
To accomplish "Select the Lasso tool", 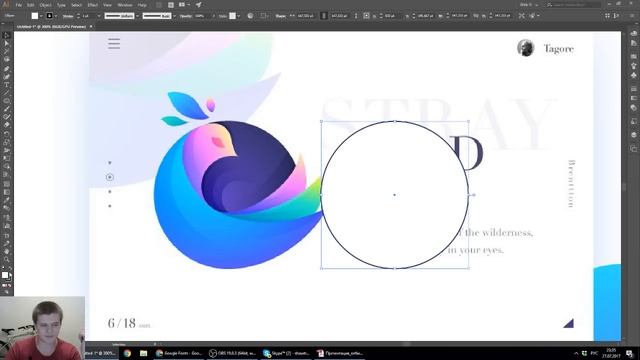I will tap(6, 60).
